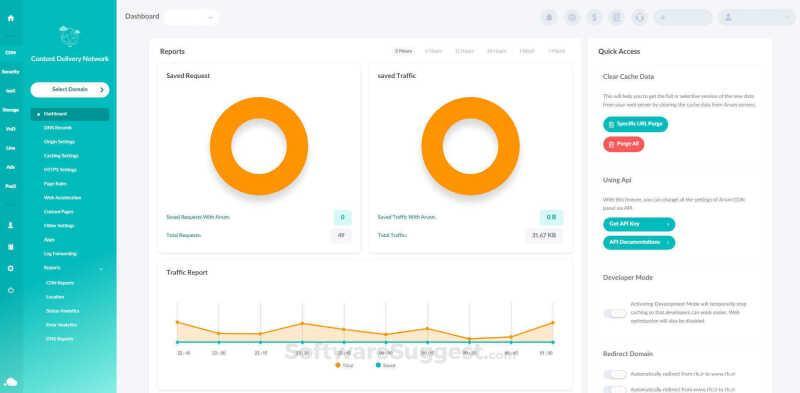Open the notifications bell in top bar
The image size is (800, 393).
(549, 17)
